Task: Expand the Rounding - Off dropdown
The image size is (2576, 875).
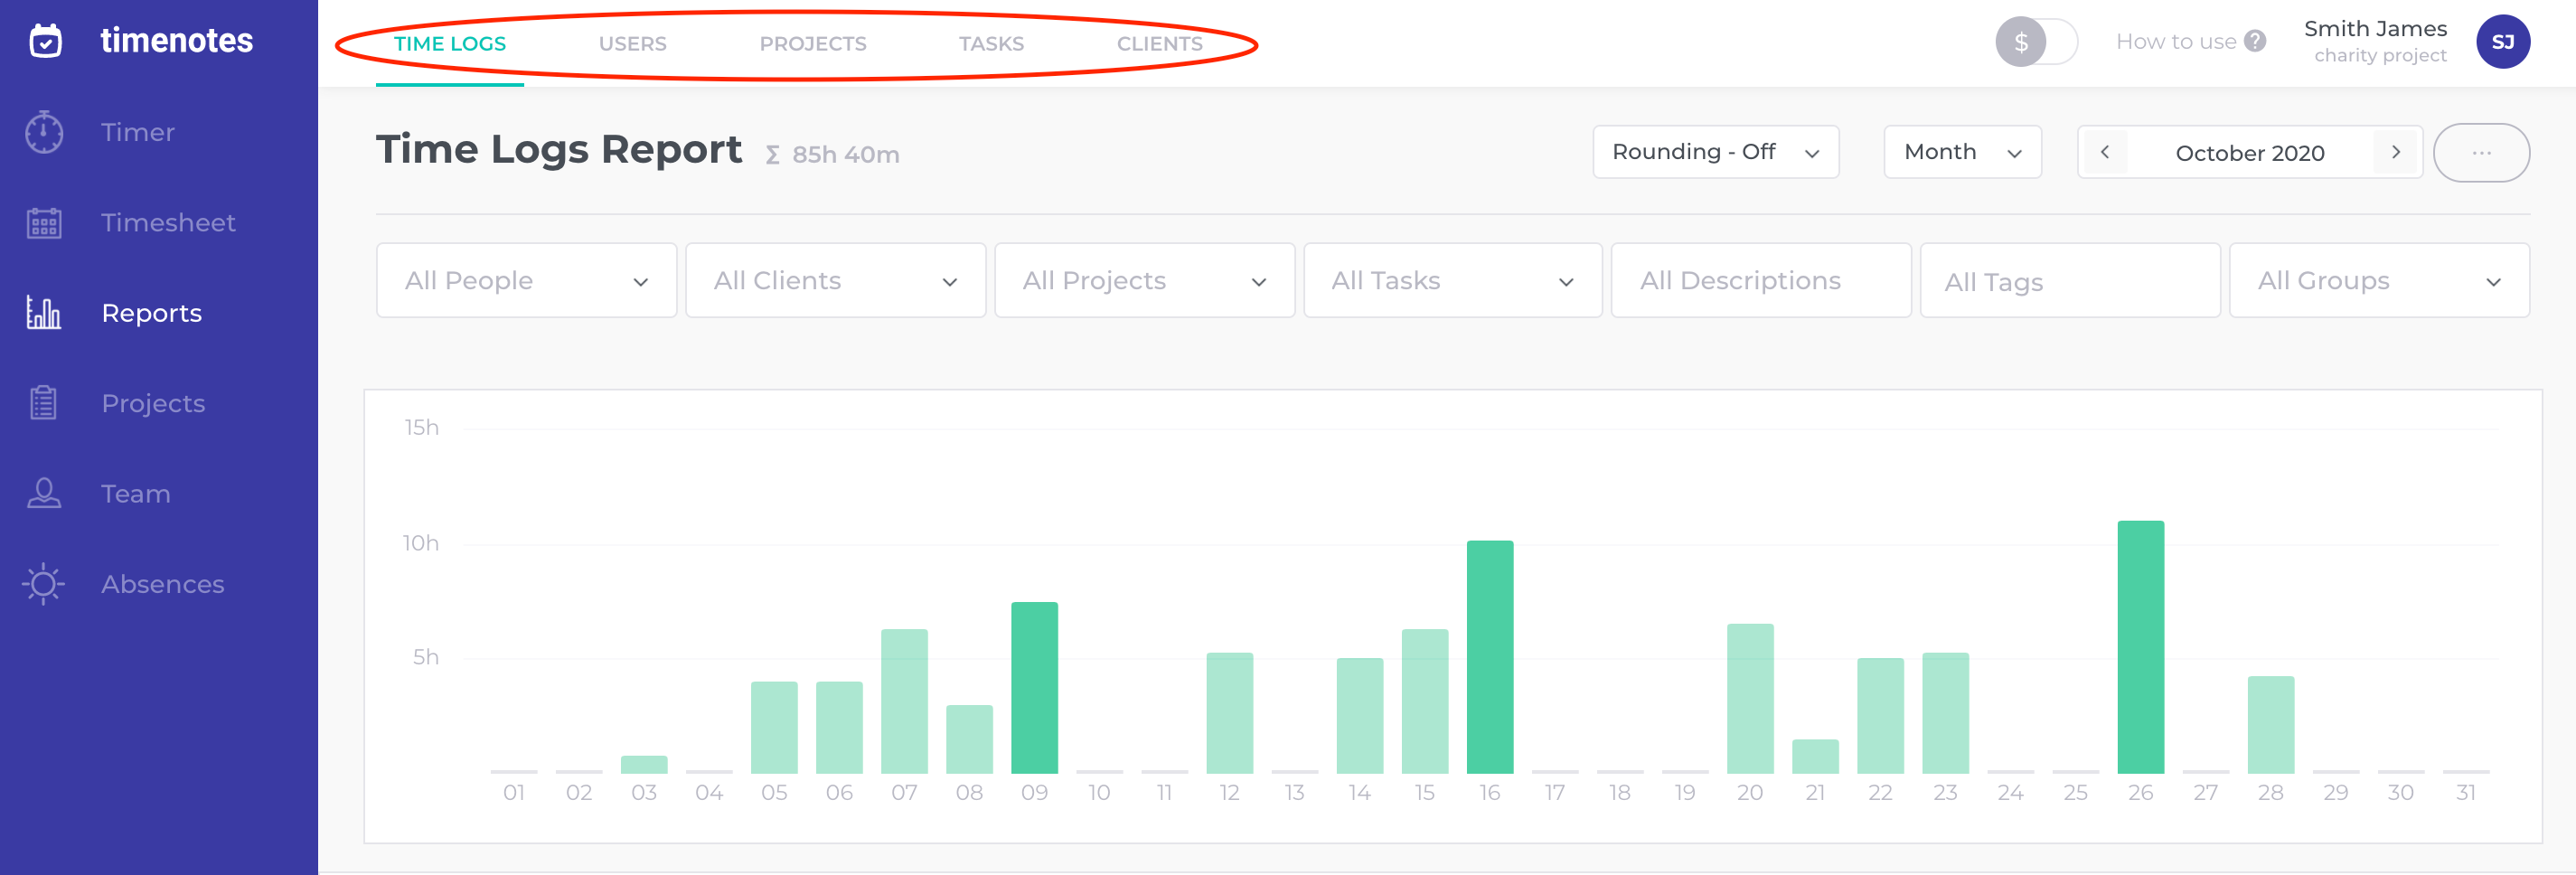Action: [1716, 152]
